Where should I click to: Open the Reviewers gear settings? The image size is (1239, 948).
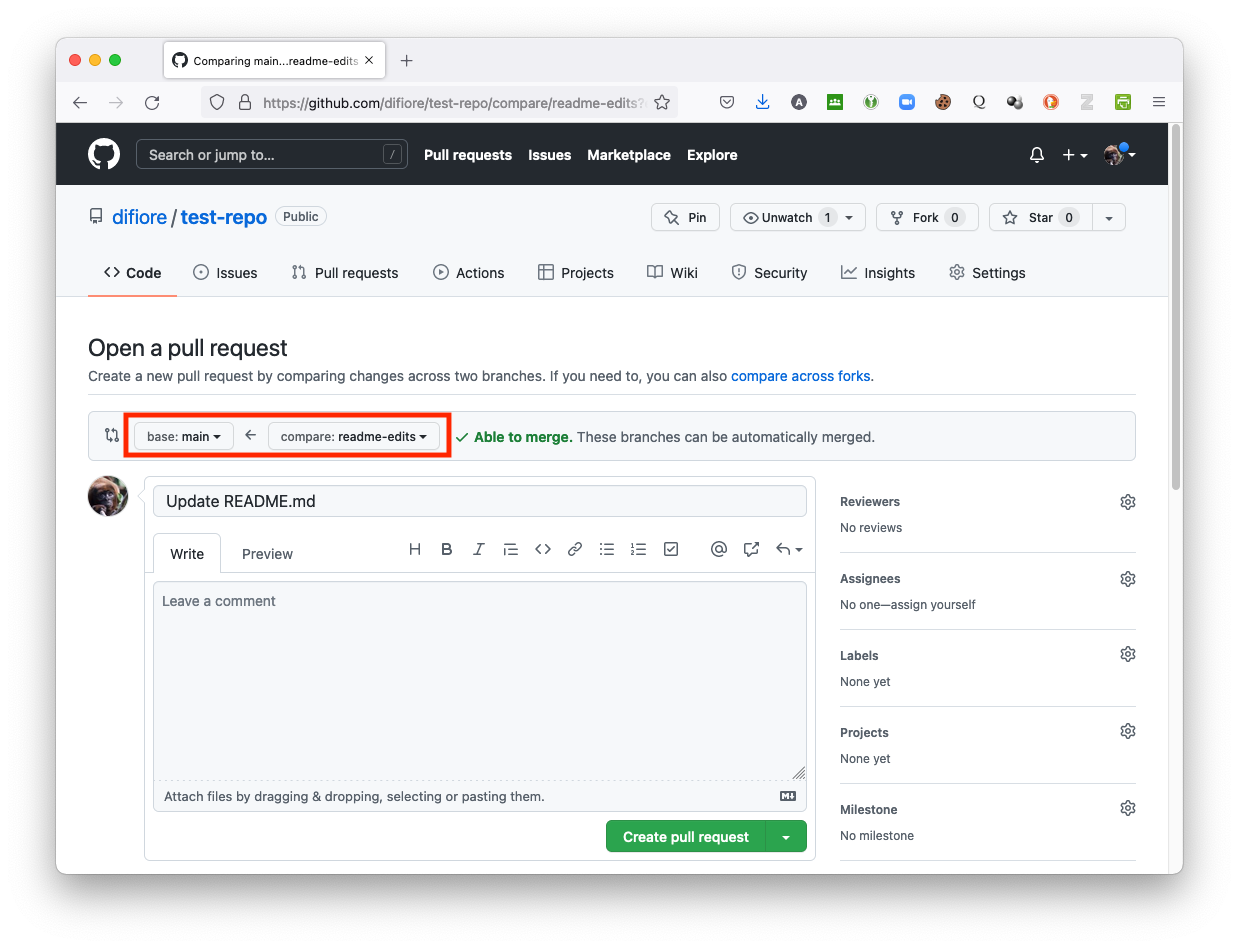(1127, 502)
